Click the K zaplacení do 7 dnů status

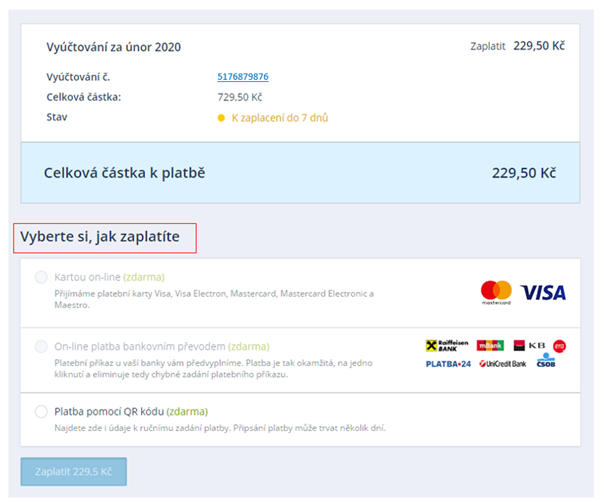coord(280,118)
